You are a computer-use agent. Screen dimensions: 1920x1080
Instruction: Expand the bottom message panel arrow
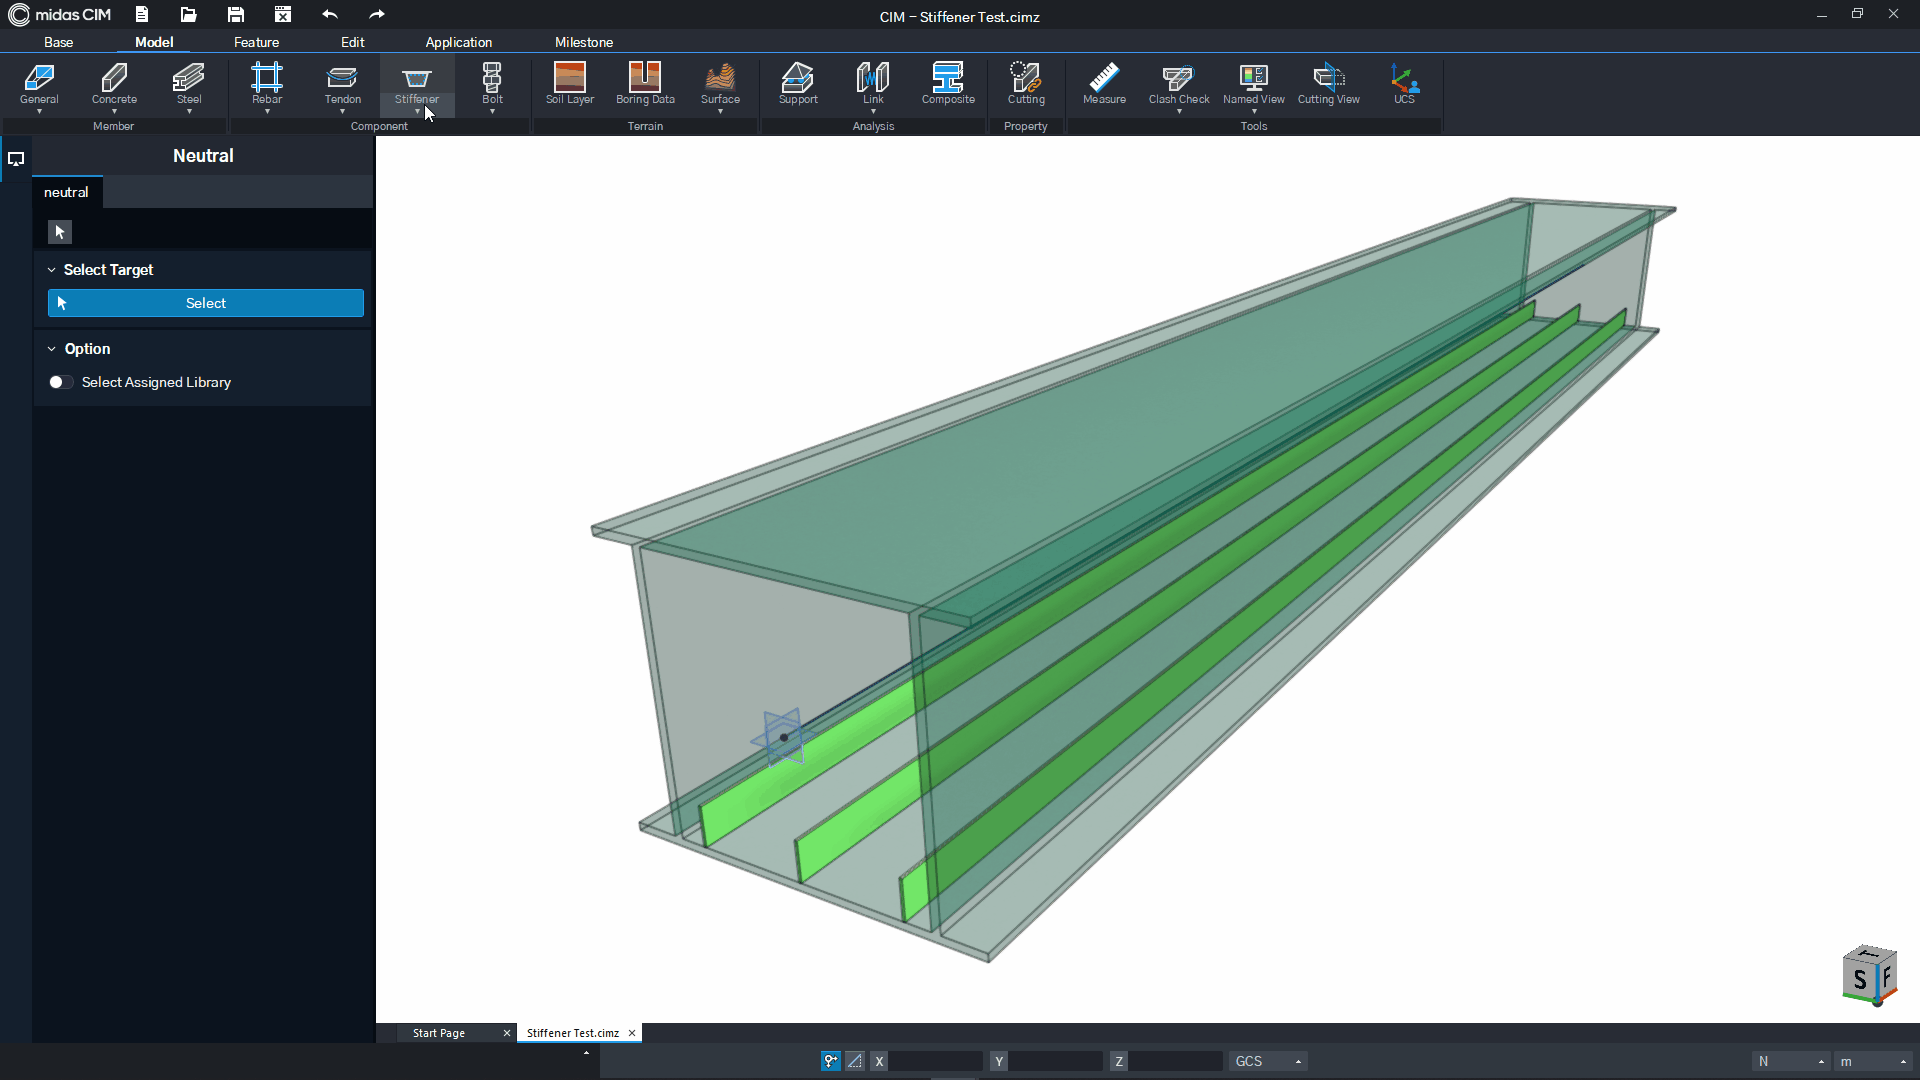pos(586,1052)
